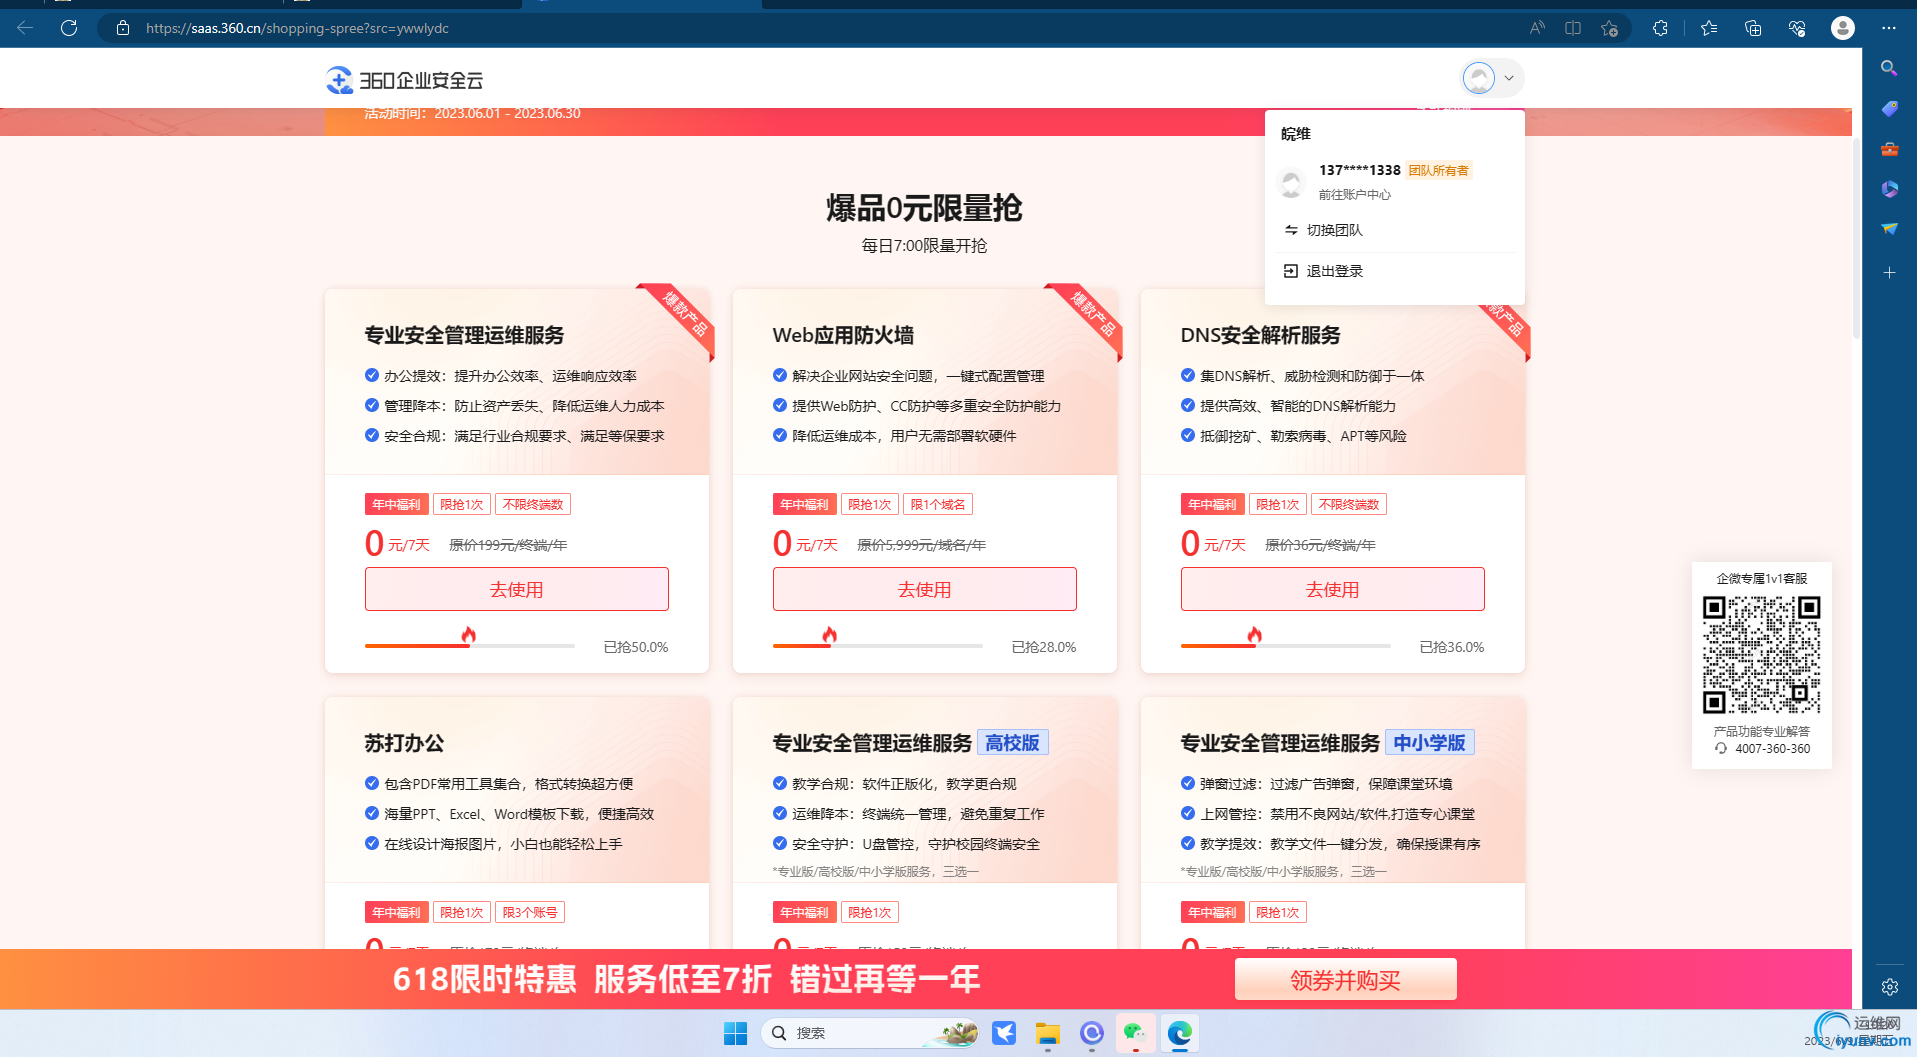Open sidebar search icon
Image resolution: width=1917 pixels, height=1057 pixels.
coord(1889,68)
